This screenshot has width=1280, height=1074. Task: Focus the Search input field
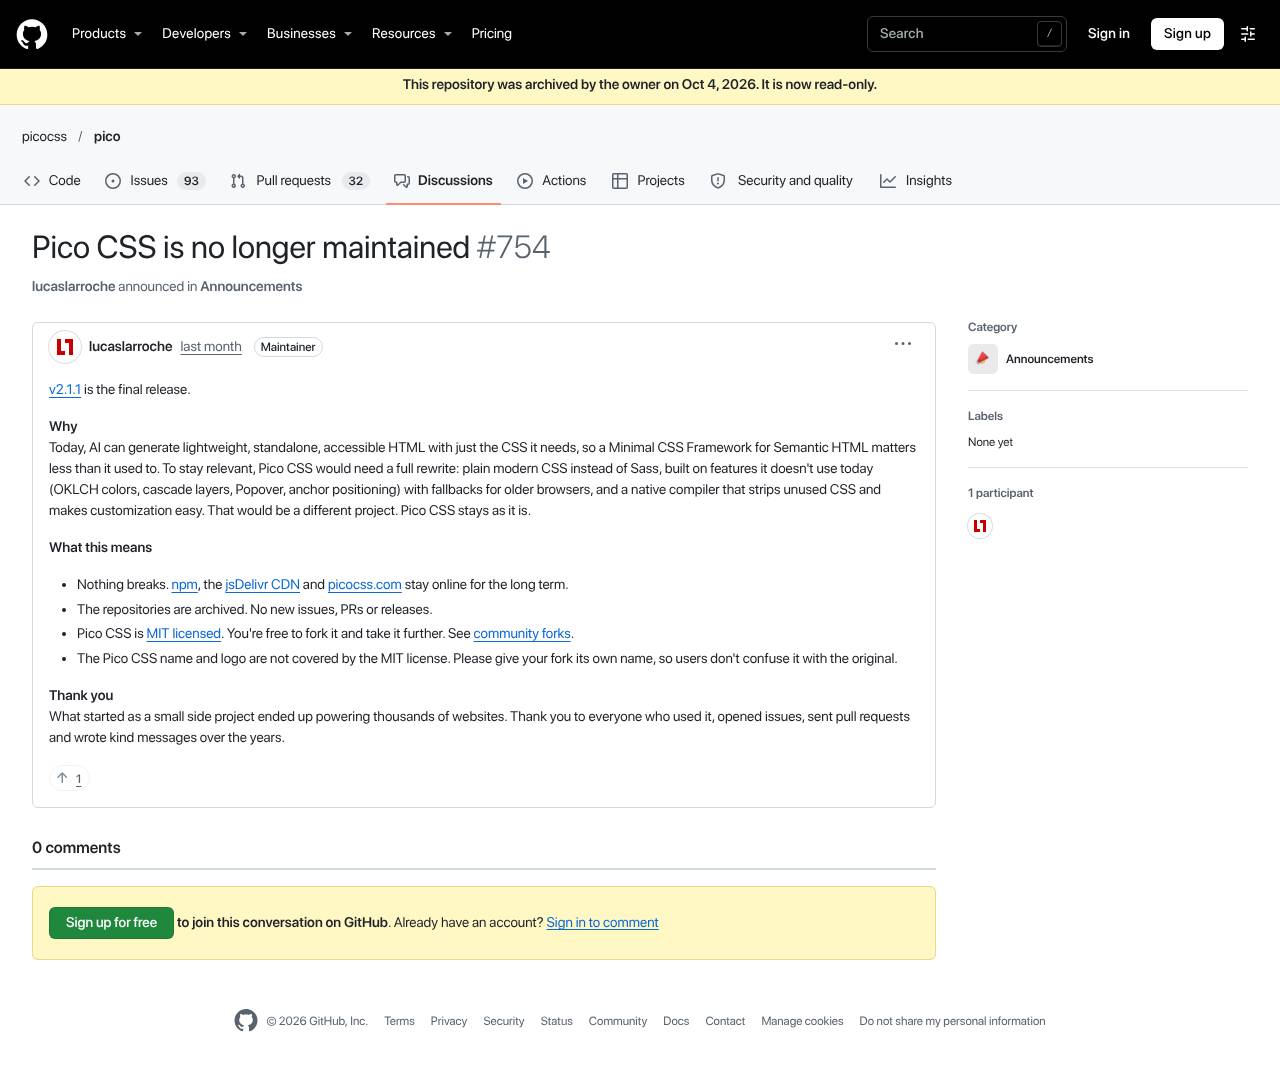[967, 34]
